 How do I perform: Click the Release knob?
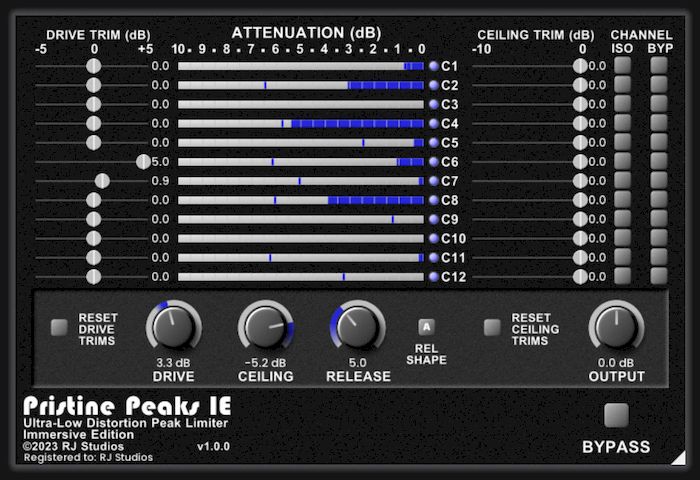pyautogui.click(x=357, y=326)
